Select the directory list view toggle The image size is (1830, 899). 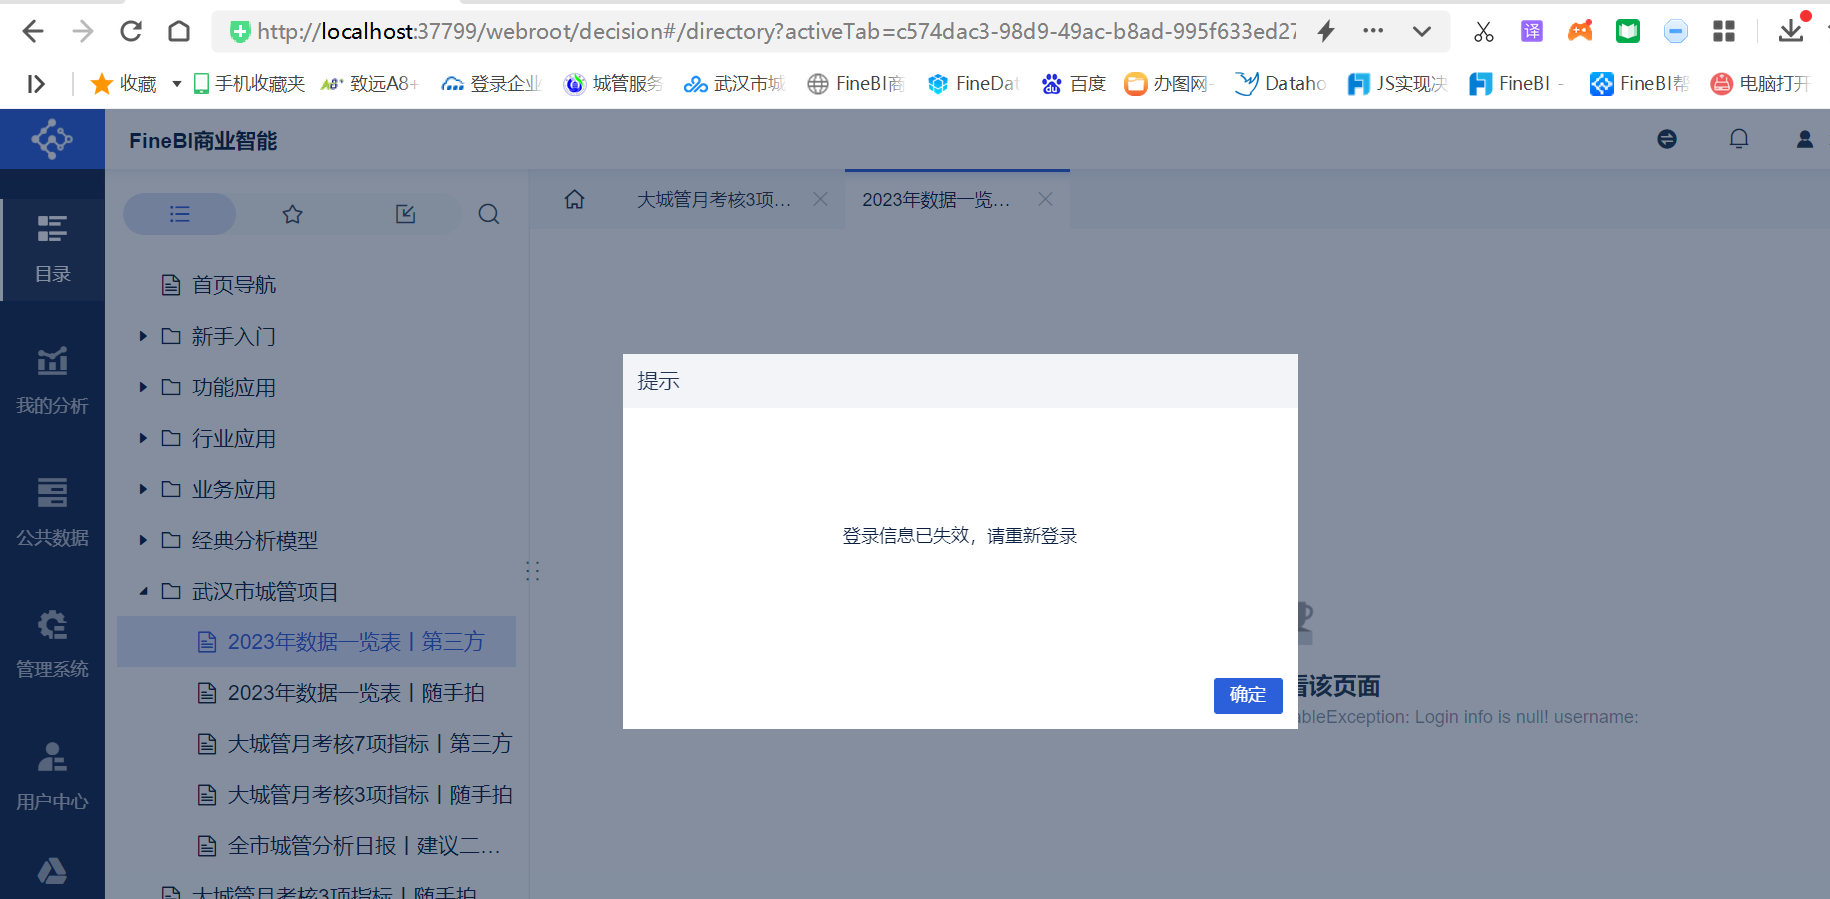point(180,214)
